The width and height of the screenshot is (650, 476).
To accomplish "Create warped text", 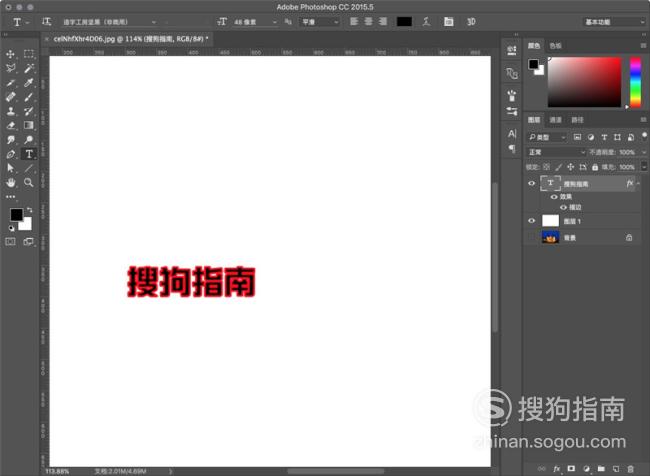I will tap(427, 22).
